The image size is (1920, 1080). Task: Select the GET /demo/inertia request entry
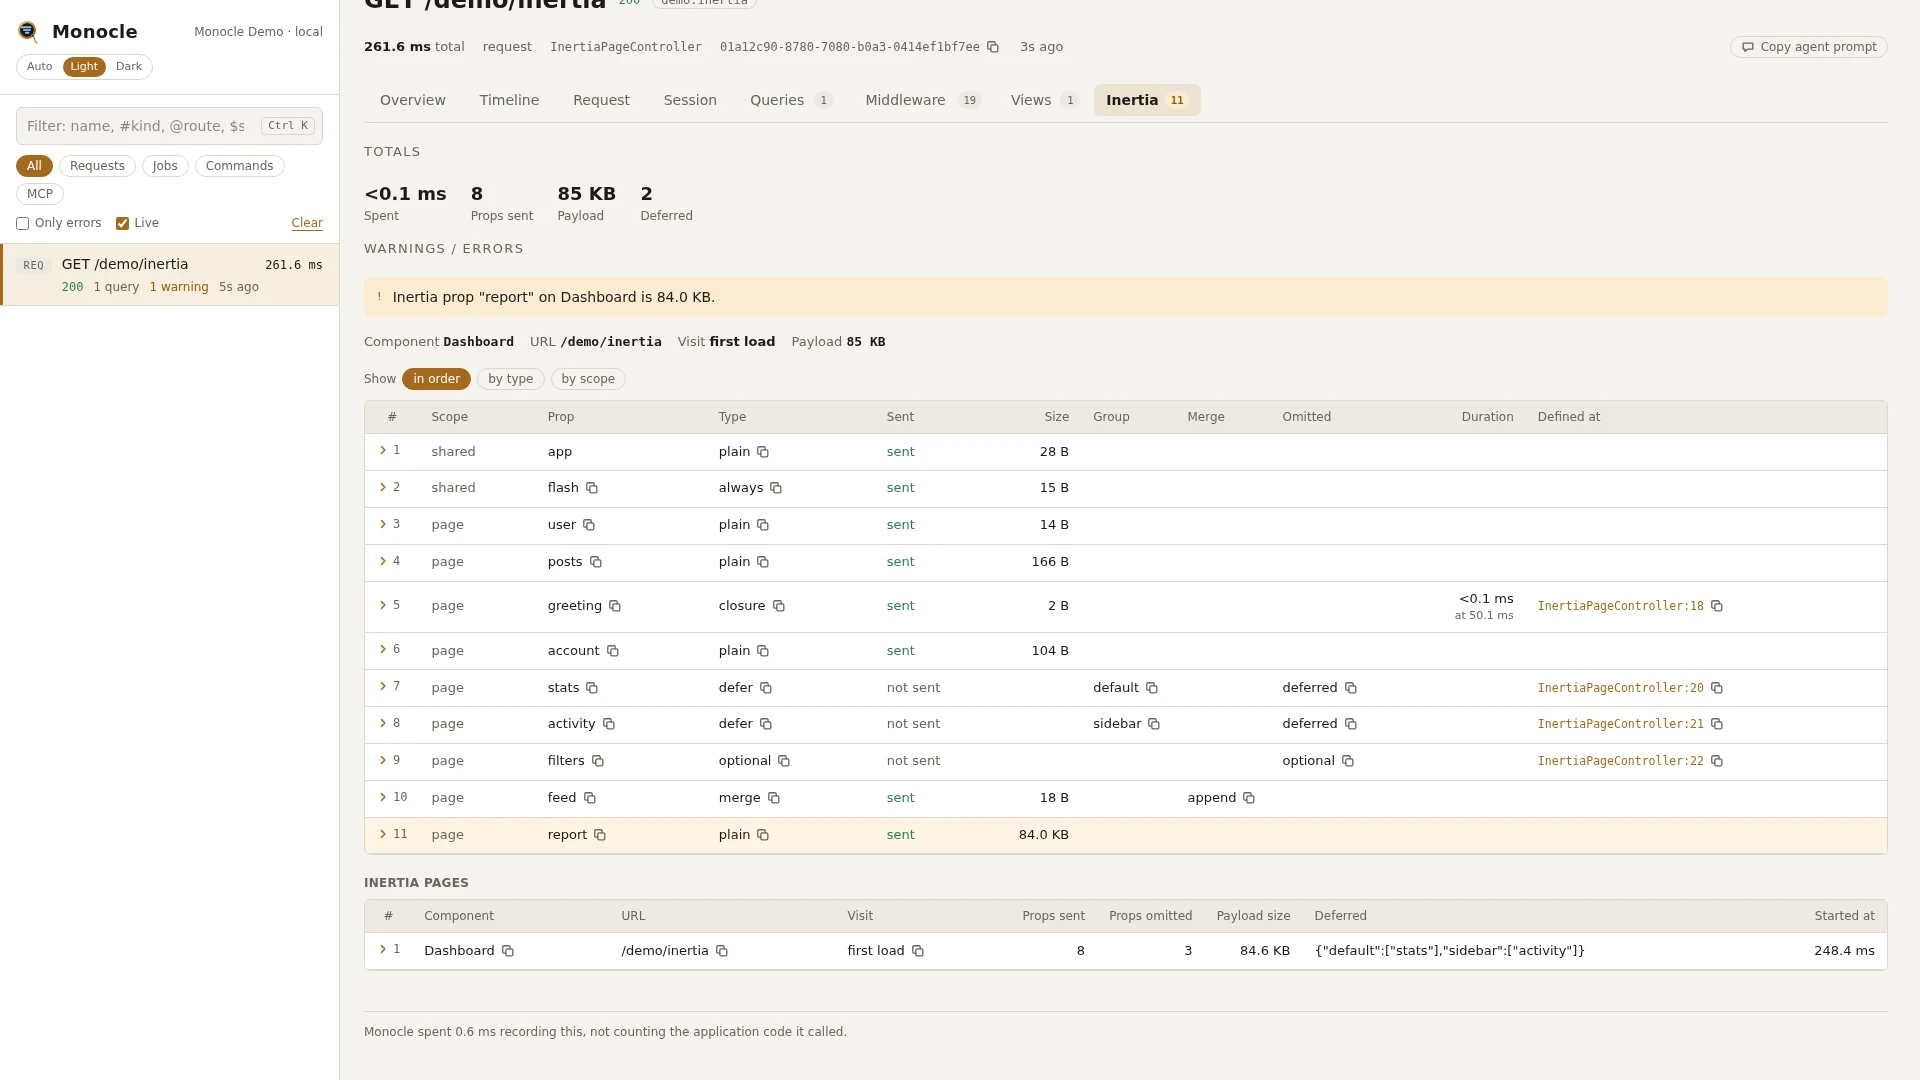pos(170,275)
